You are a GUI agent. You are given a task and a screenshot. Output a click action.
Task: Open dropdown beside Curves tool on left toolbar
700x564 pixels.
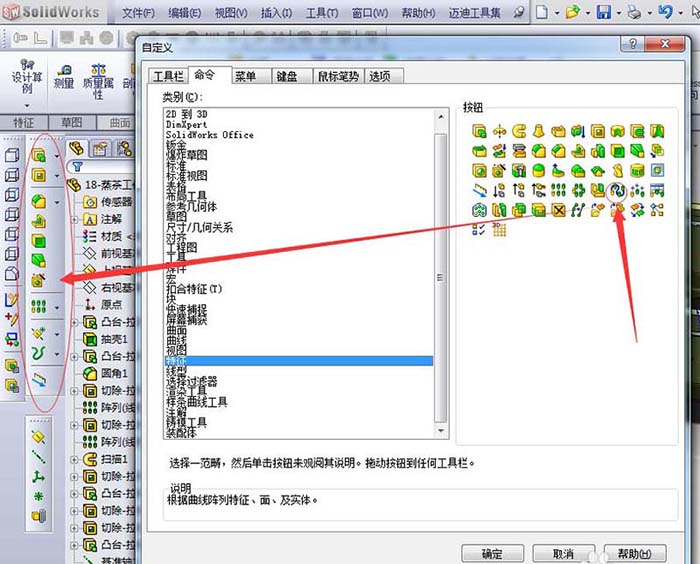(57, 355)
